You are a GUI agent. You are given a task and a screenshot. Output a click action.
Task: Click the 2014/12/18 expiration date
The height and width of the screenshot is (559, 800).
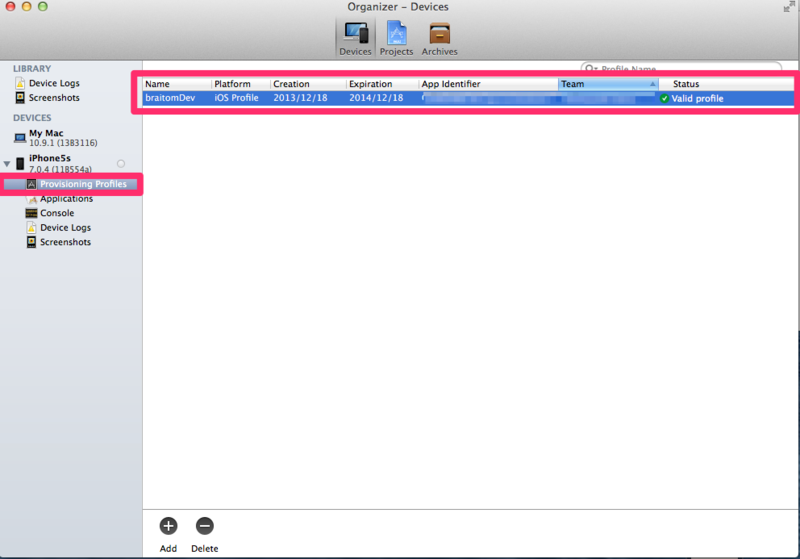376,98
